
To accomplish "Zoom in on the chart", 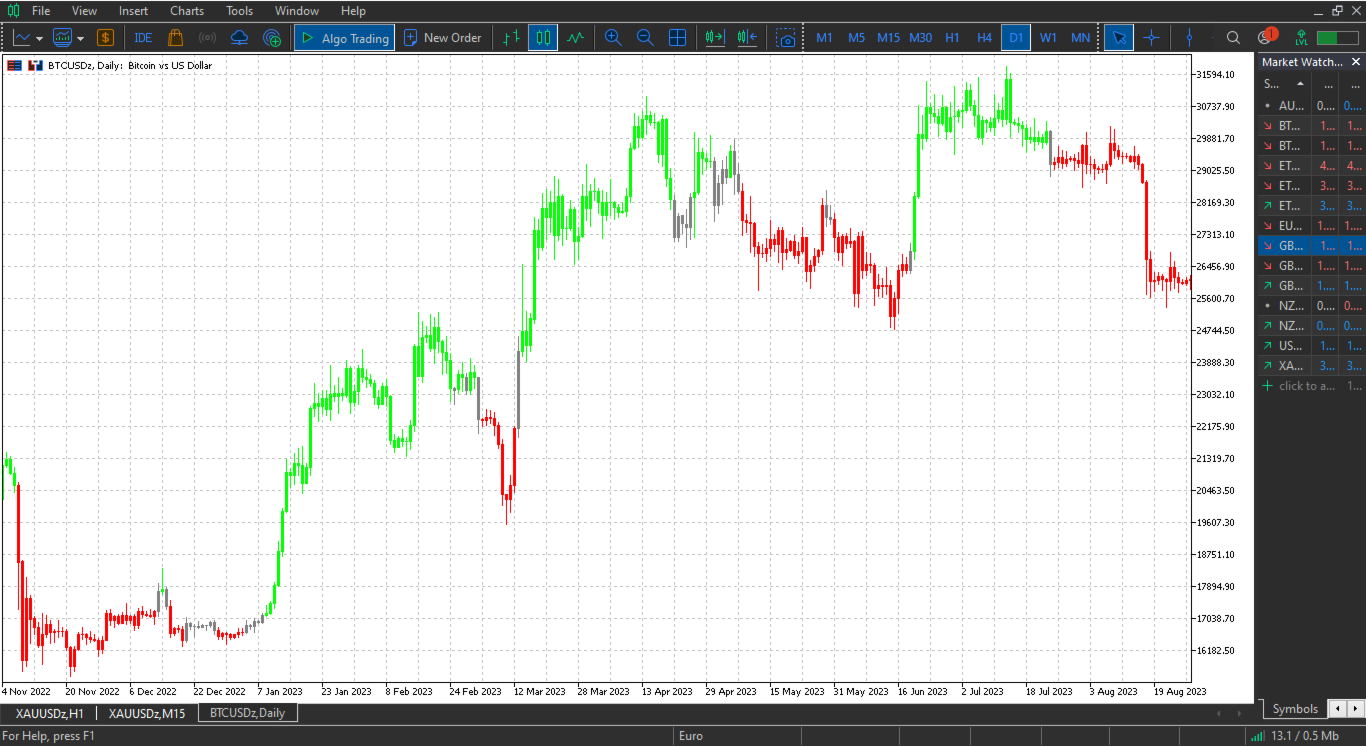I will pyautogui.click(x=613, y=38).
